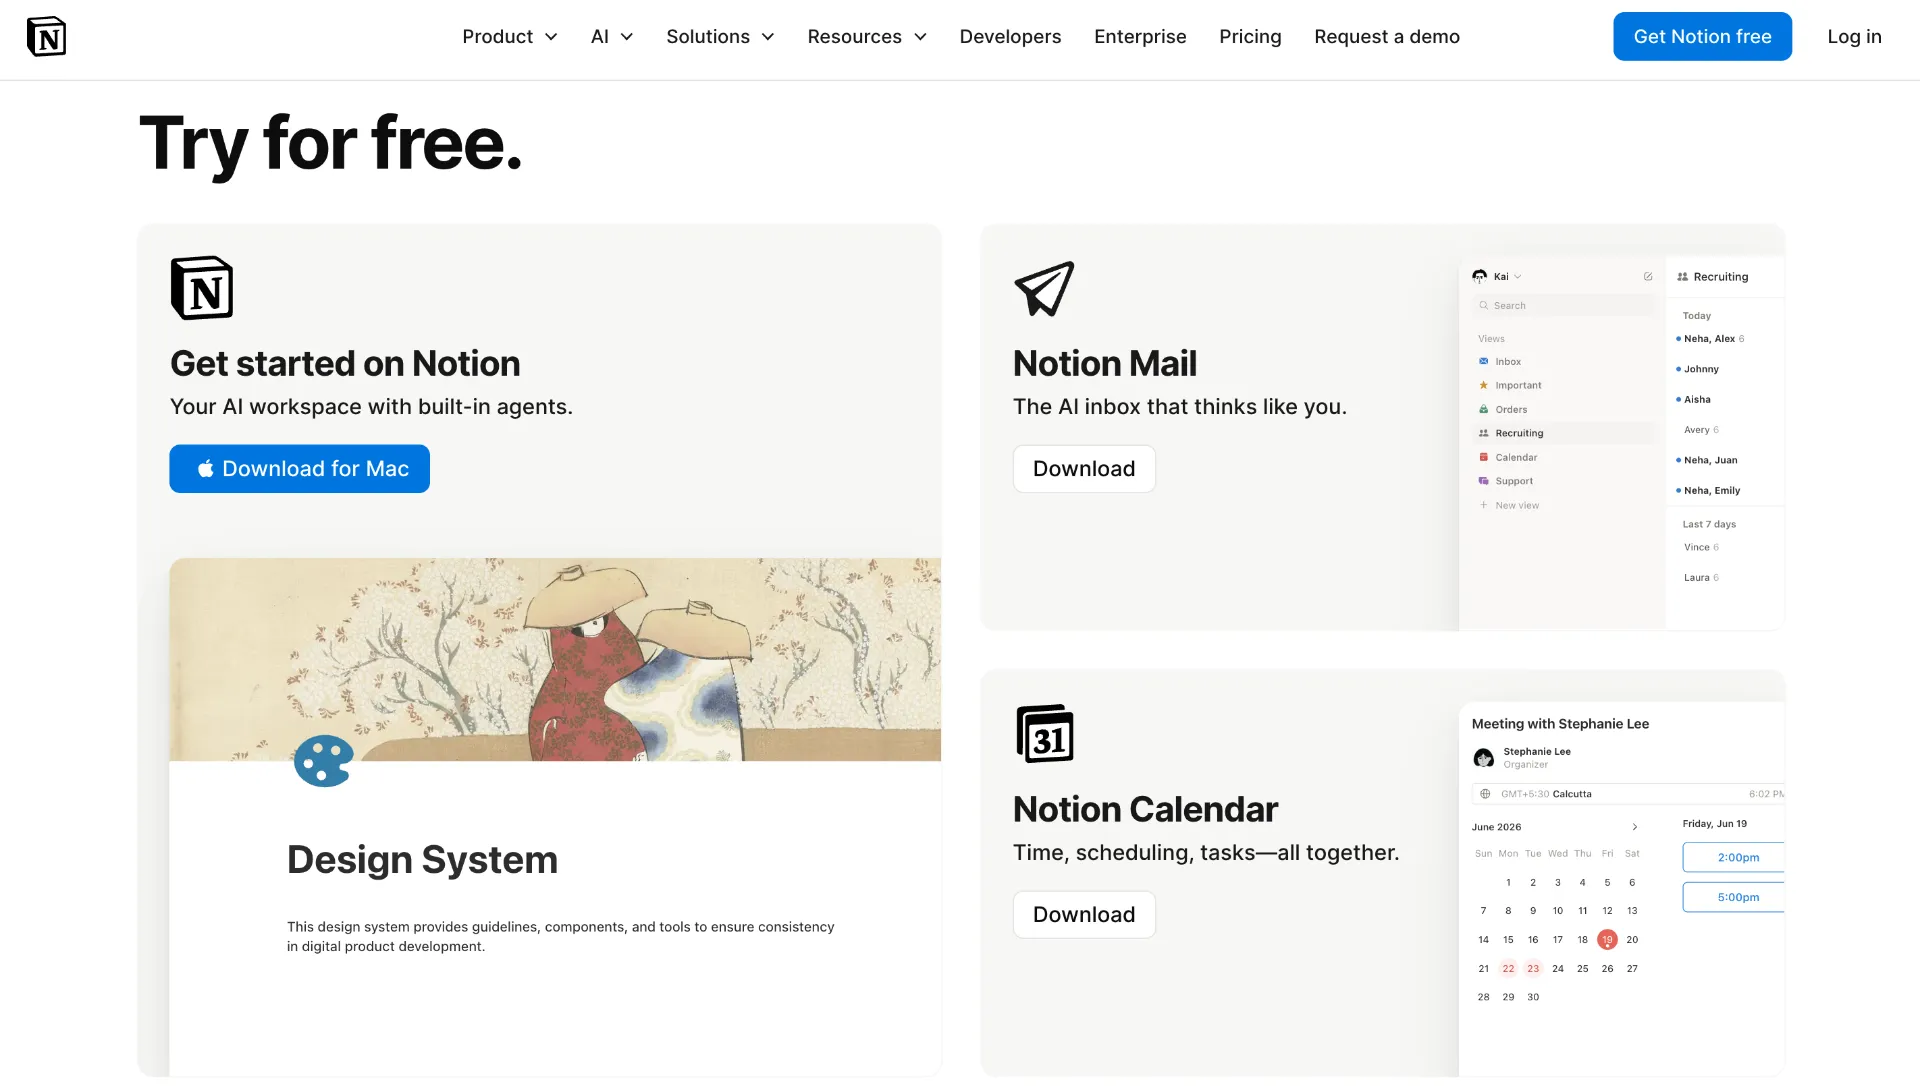Expand the Product menu
This screenshot has height=1086, width=1920.
[x=510, y=37]
